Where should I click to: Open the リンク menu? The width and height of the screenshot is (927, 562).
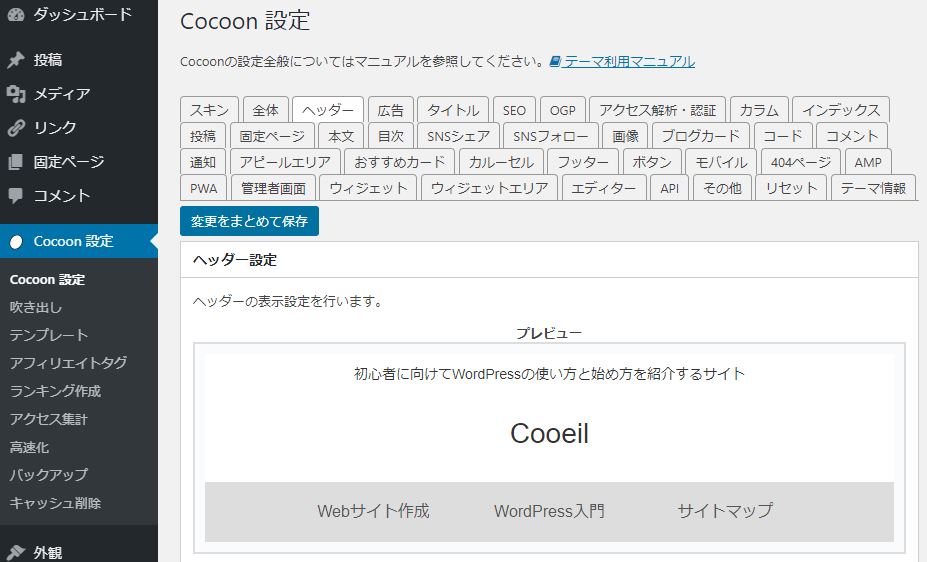(x=79, y=128)
